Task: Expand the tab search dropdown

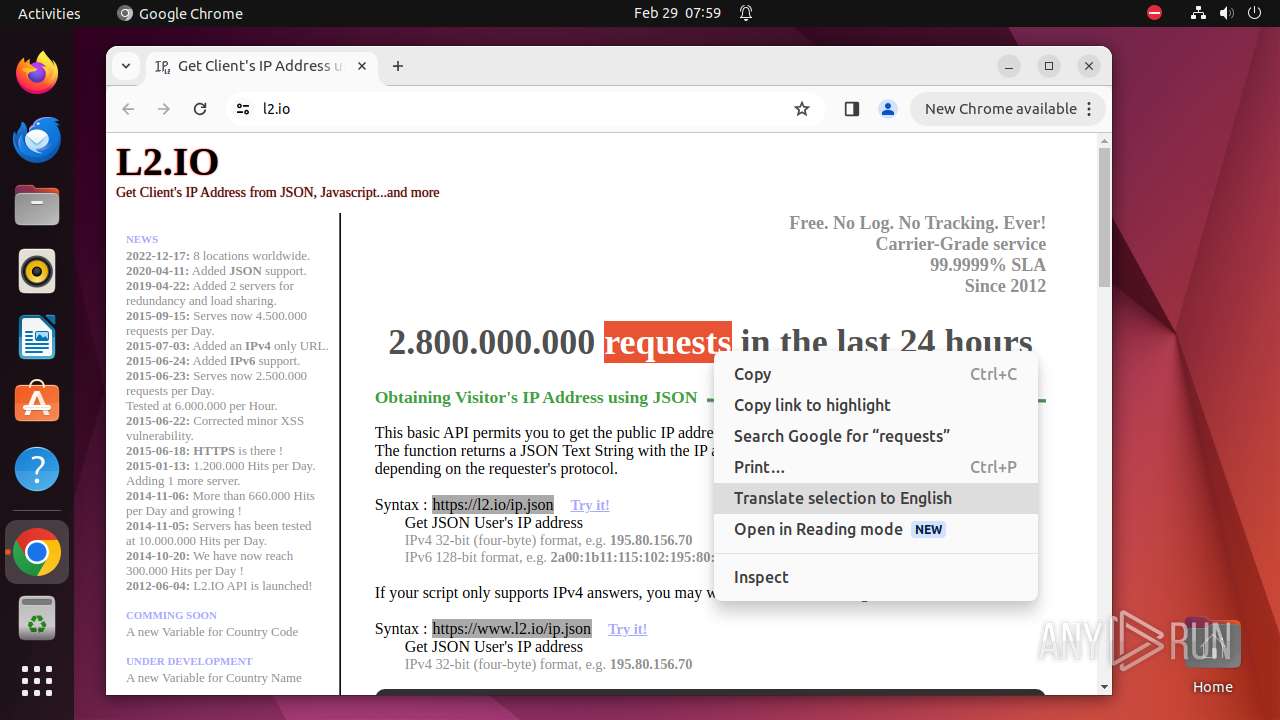Action: pos(126,66)
